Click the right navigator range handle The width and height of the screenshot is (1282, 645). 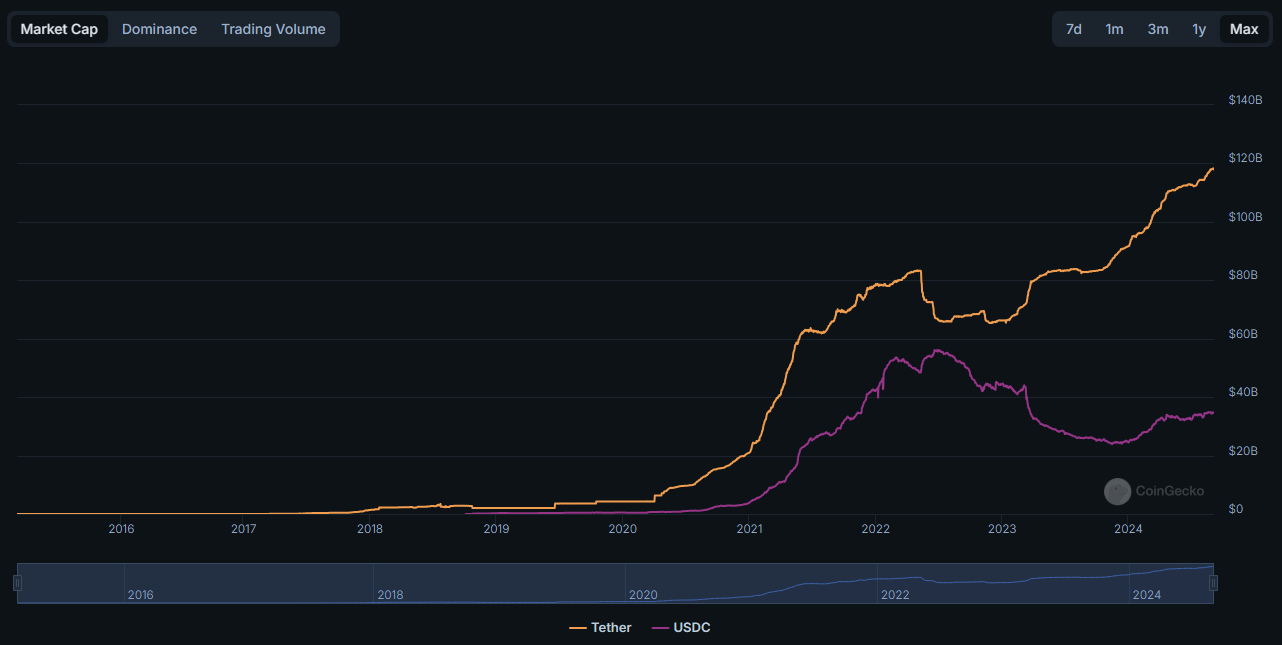(x=1213, y=583)
